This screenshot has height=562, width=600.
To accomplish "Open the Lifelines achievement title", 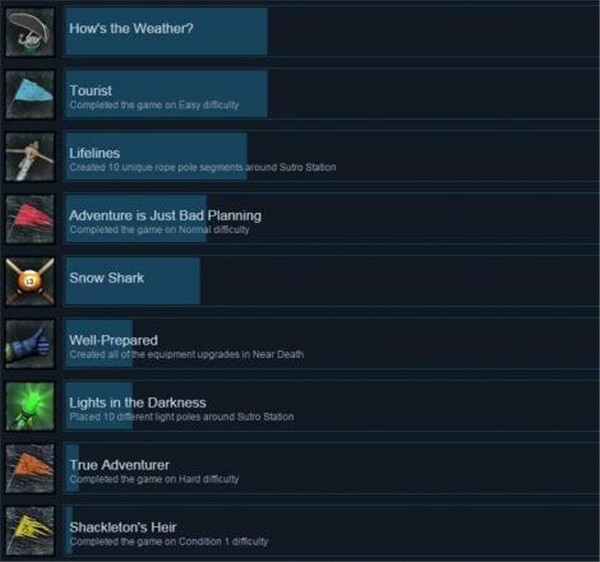I will [x=95, y=153].
